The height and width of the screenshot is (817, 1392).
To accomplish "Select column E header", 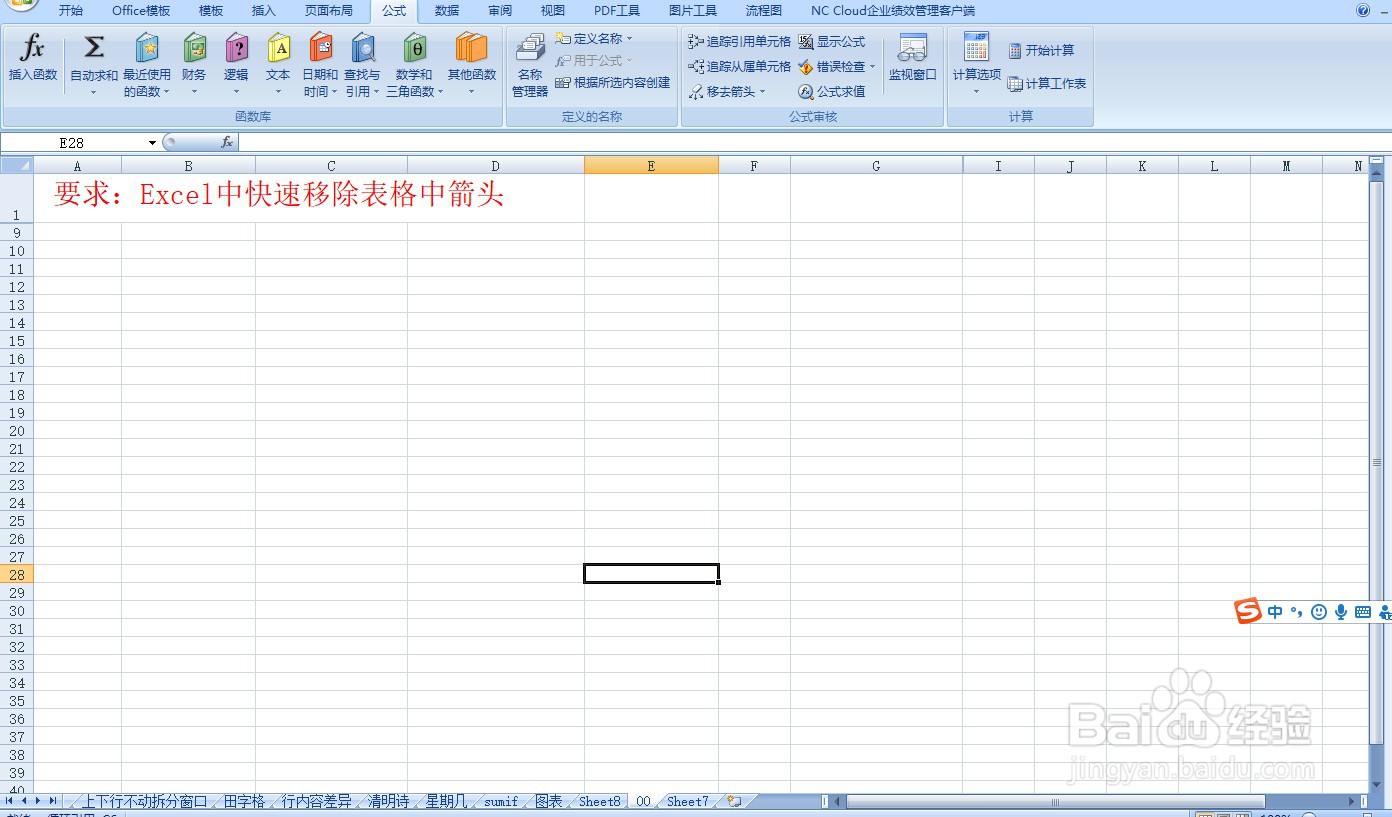I will (x=651, y=166).
